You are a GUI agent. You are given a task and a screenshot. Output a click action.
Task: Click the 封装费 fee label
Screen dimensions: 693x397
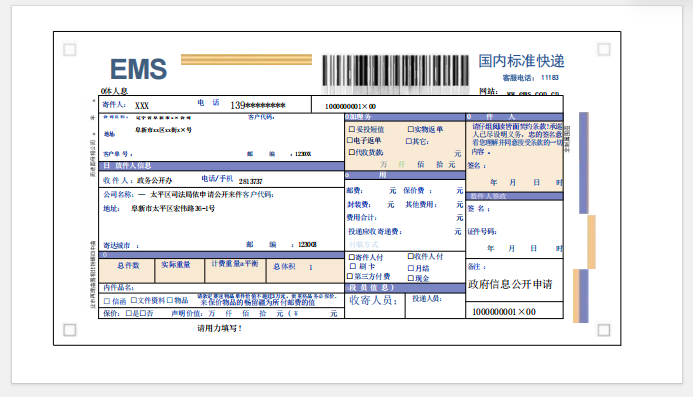(358, 205)
